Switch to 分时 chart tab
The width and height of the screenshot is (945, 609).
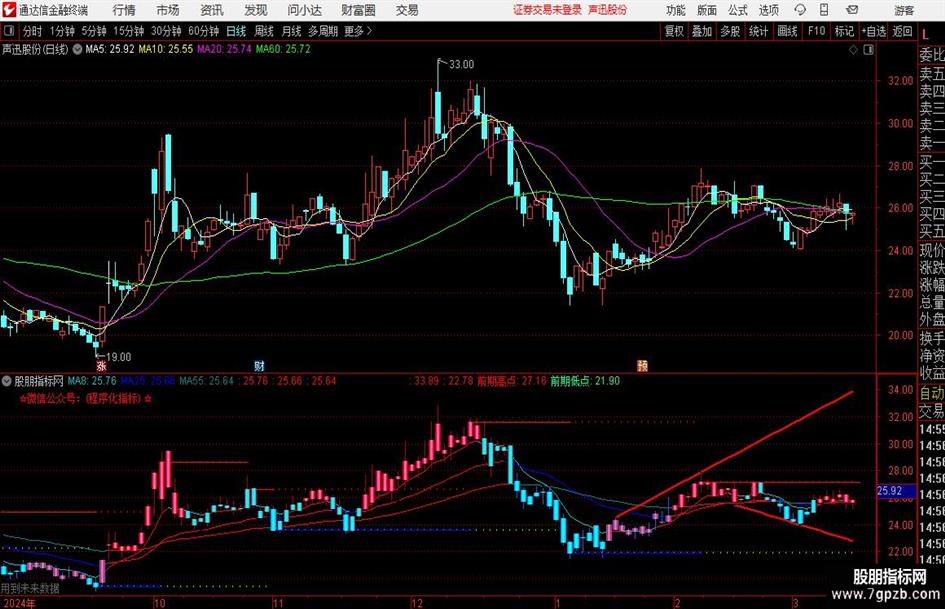(x=33, y=31)
